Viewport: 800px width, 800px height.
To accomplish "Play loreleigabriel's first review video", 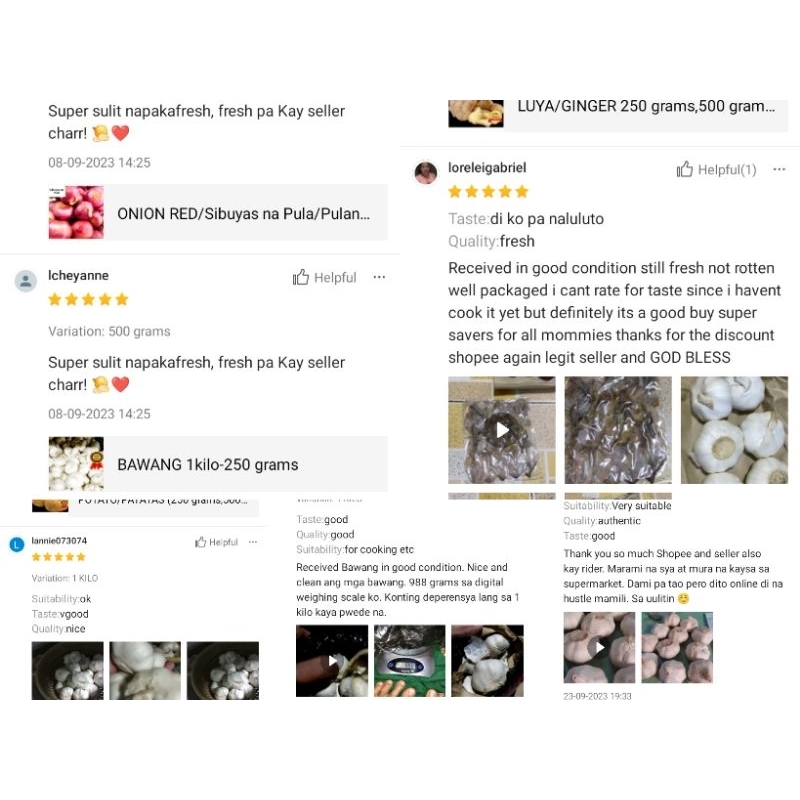I will coord(502,430).
